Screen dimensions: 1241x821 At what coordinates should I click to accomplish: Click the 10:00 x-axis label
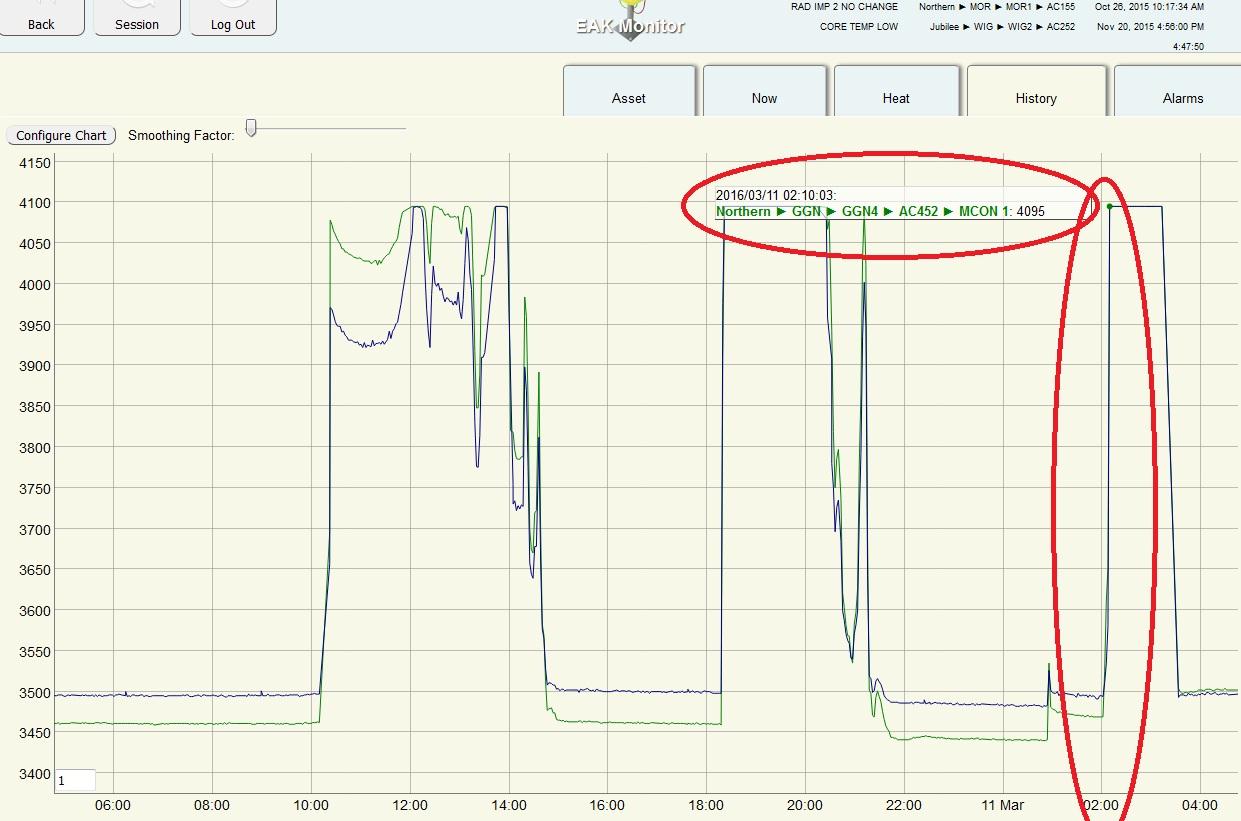[x=311, y=805]
